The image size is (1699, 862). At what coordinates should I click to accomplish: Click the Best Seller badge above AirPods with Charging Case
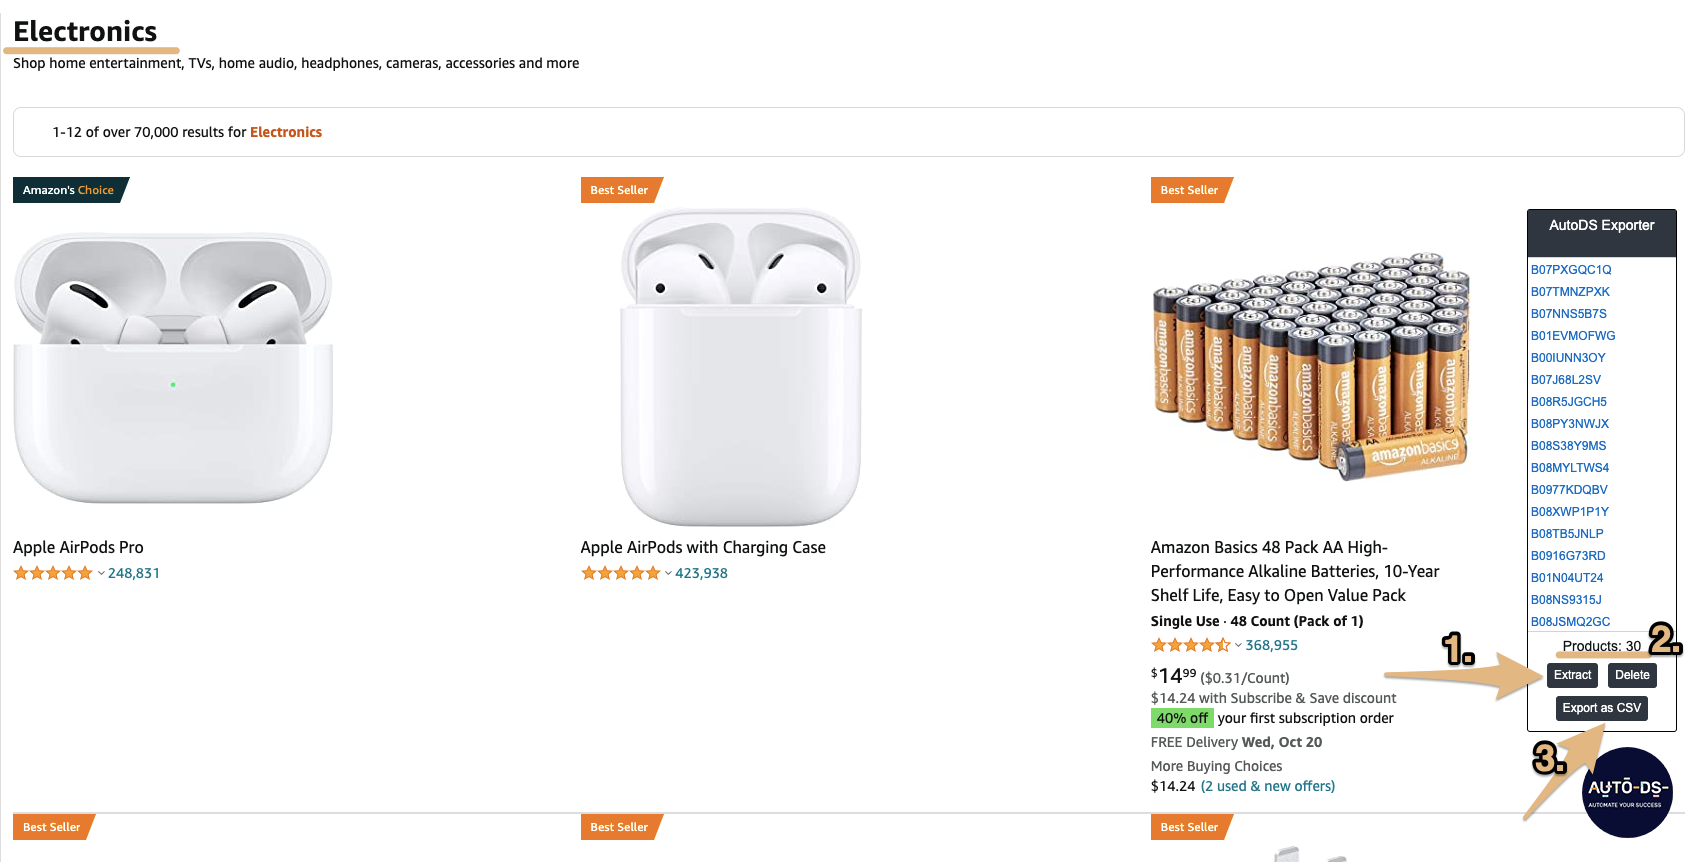[621, 190]
